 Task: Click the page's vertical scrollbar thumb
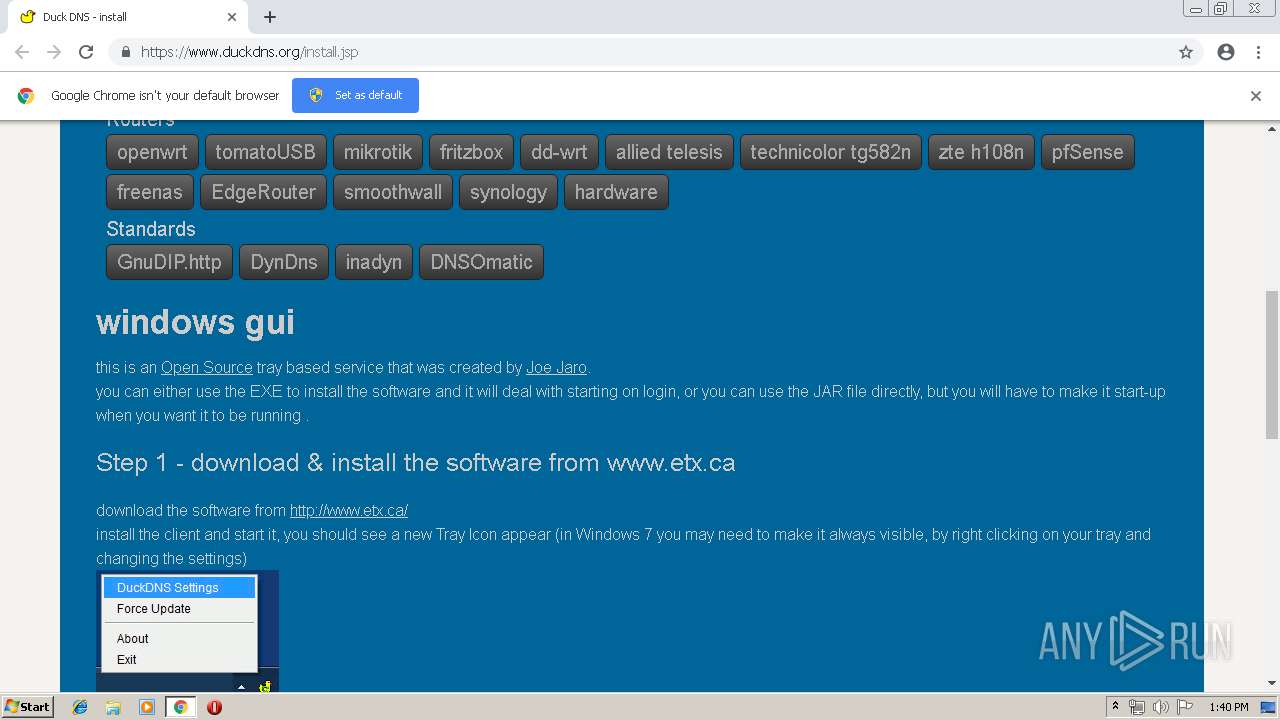pos(1272,365)
